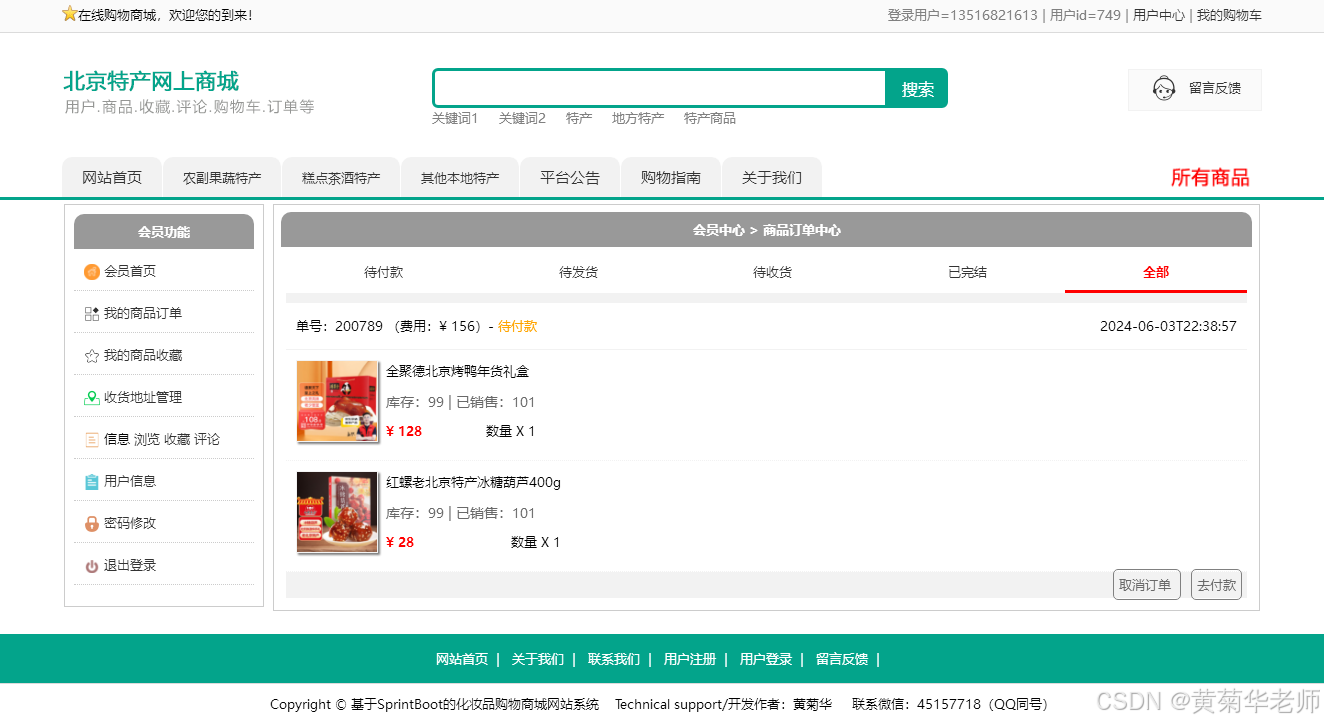Open 收货地址管理 in the sidebar

coord(143,398)
